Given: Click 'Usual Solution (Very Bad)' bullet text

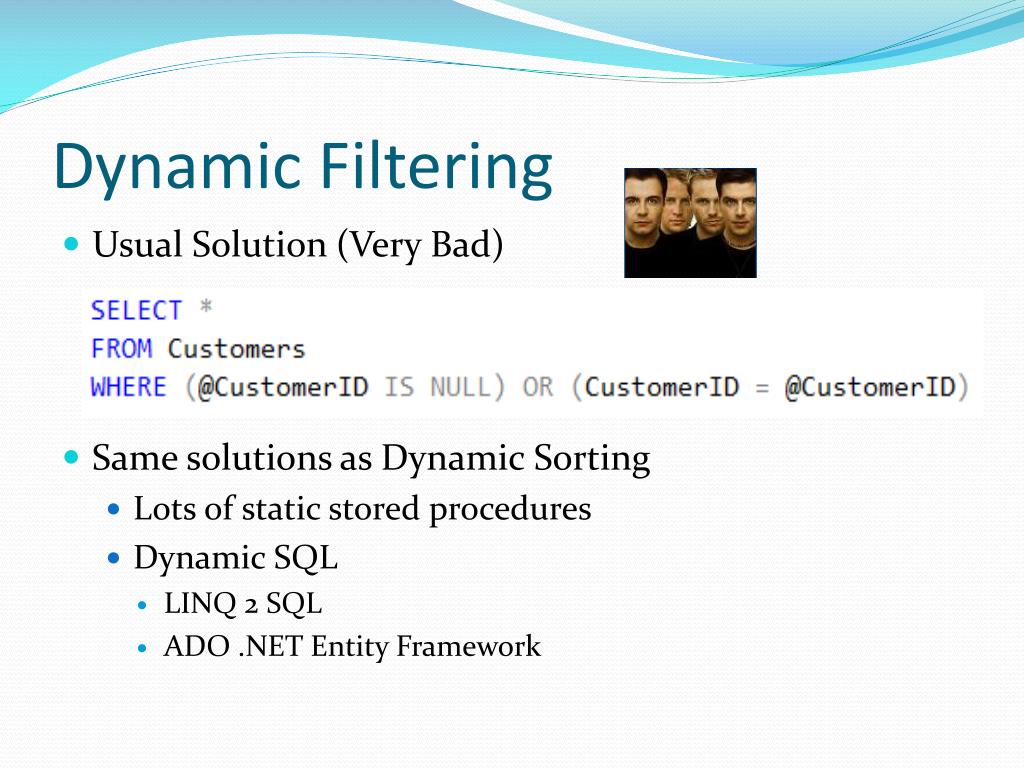Looking at the screenshot, I should point(298,245).
